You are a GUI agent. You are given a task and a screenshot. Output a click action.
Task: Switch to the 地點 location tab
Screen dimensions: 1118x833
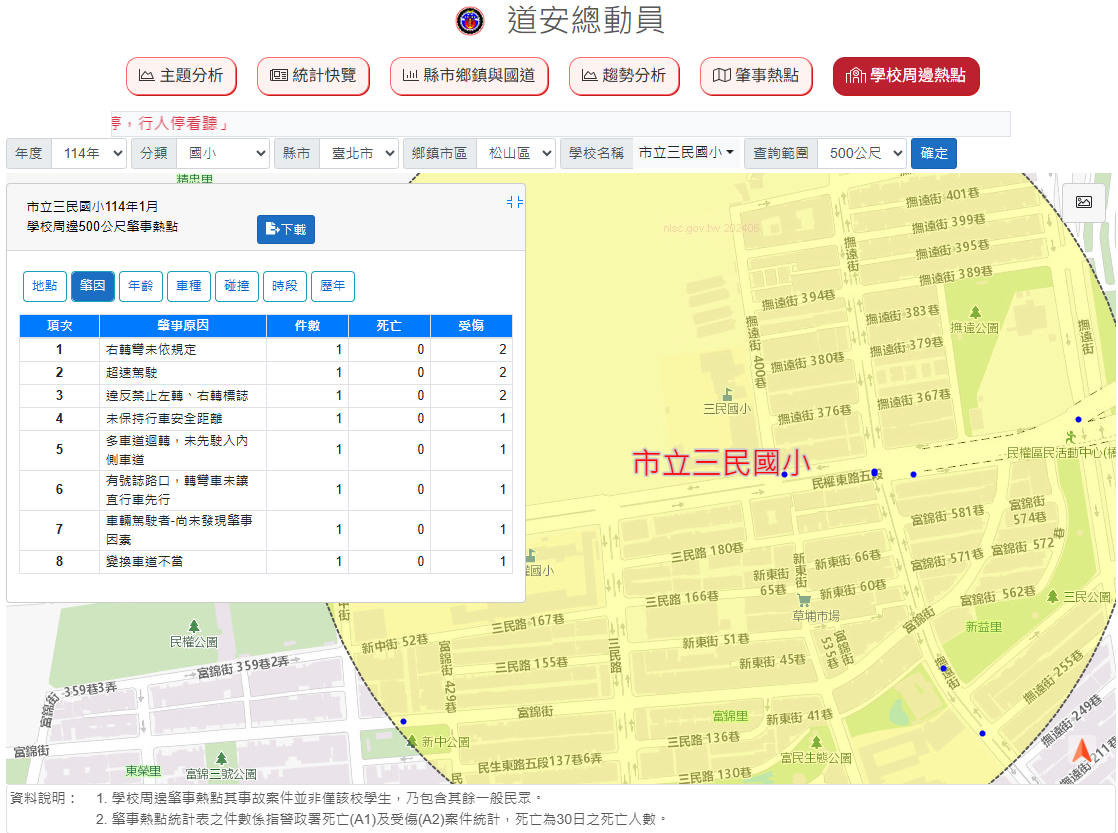point(45,286)
